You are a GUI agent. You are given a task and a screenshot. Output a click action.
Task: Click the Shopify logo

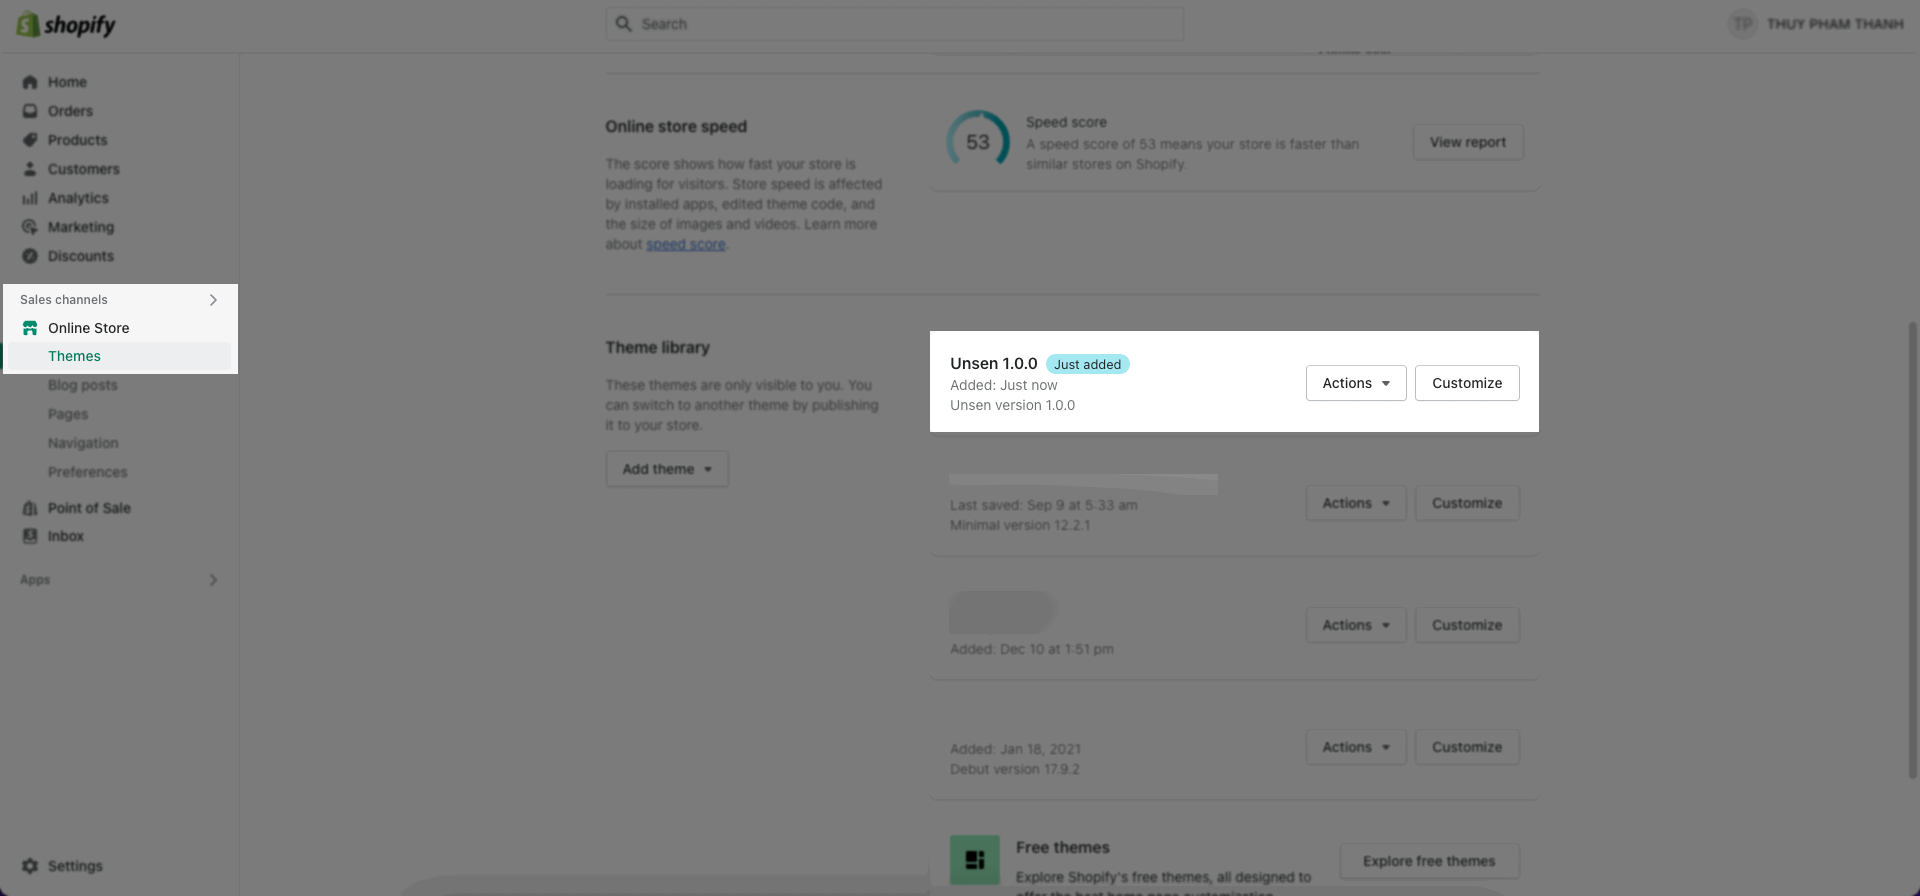pyautogui.click(x=66, y=25)
